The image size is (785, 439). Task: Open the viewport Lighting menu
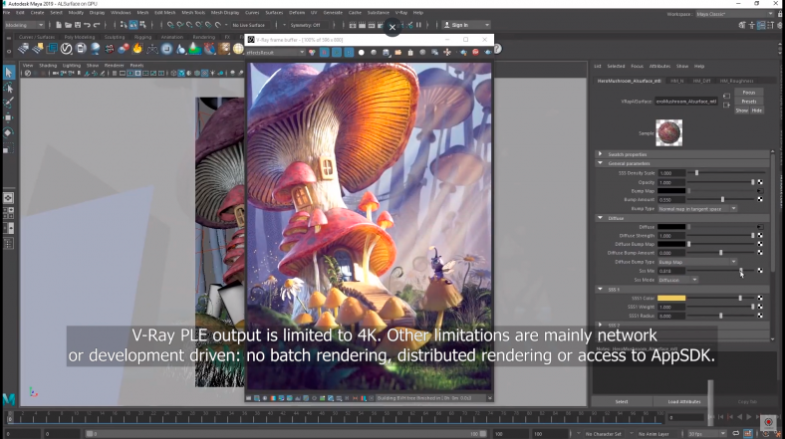(71, 65)
